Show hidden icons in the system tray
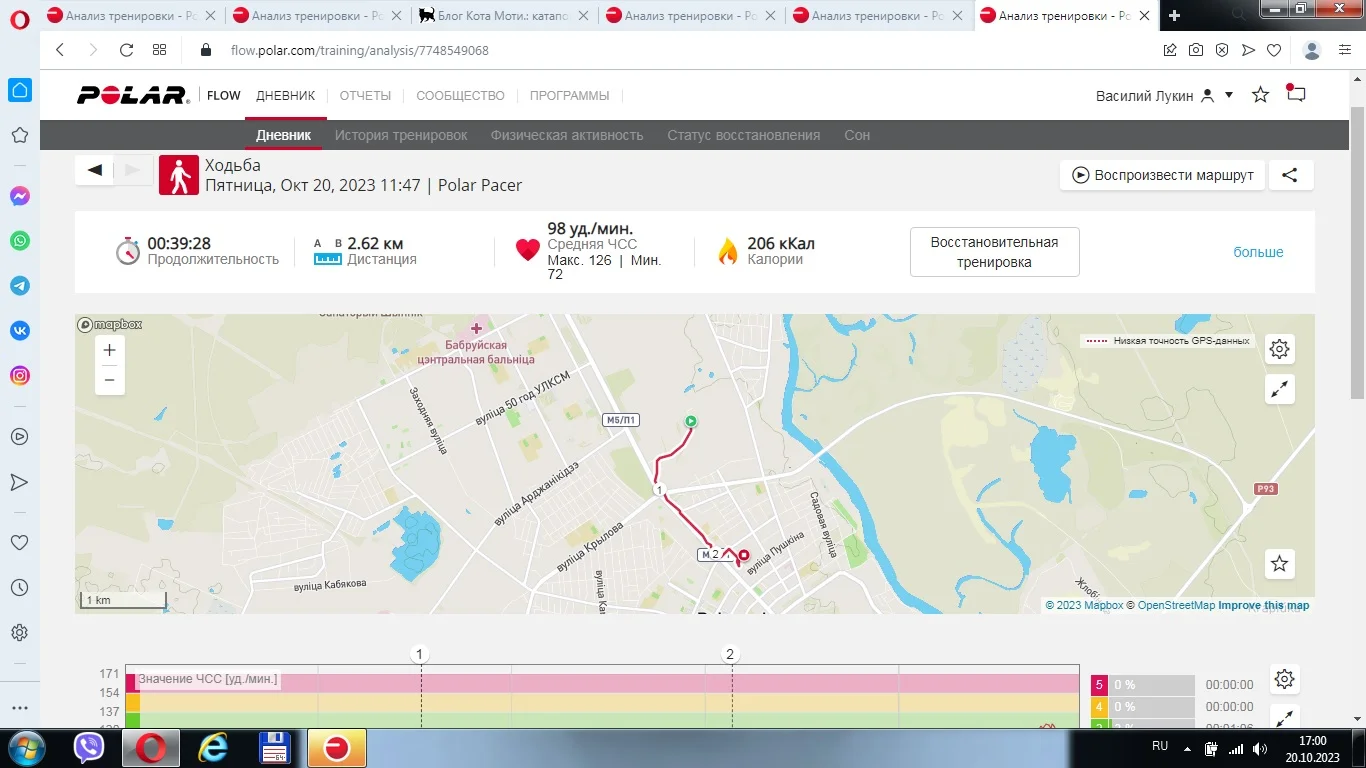Viewport: 1366px width, 768px height. (x=1187, y=748)
